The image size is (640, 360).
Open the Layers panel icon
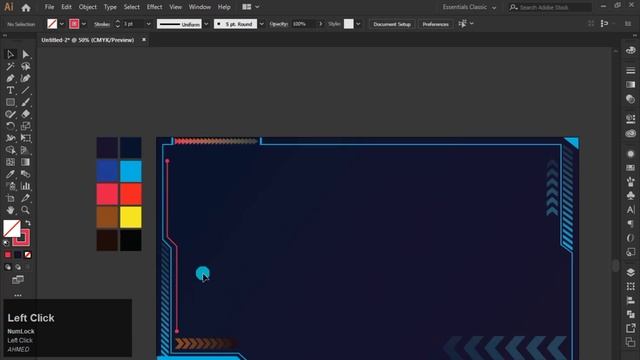point(631,272)
